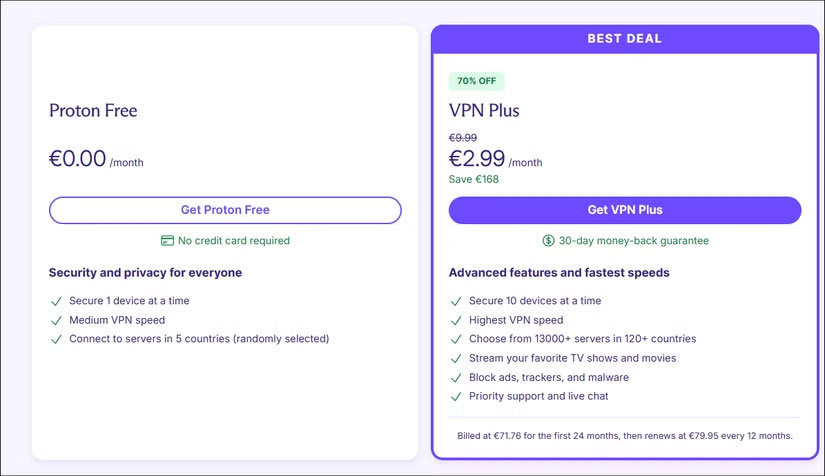This screenshot has width=825, height=476.
Task: Click the Get VPN Plus button
Action: click(625, 210)
